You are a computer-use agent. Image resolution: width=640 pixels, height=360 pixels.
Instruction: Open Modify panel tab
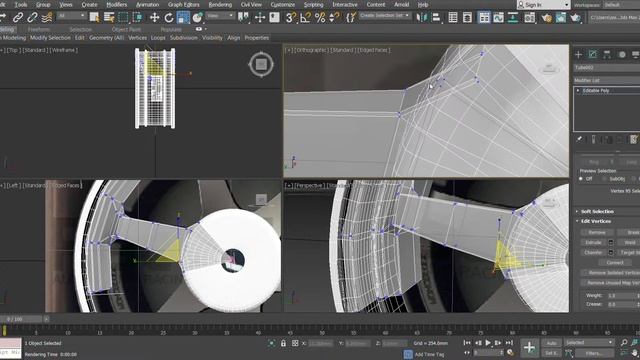(593, 54)
